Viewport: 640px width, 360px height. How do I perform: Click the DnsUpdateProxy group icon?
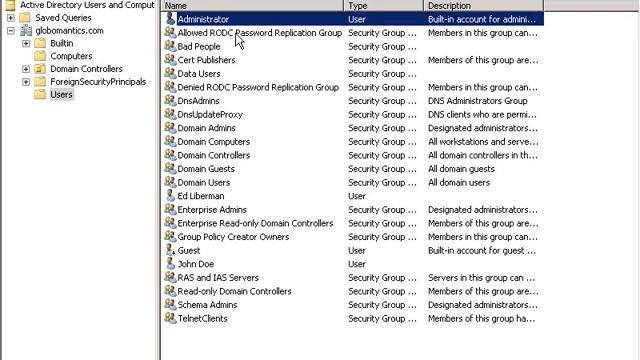click(x=170, y=114)
